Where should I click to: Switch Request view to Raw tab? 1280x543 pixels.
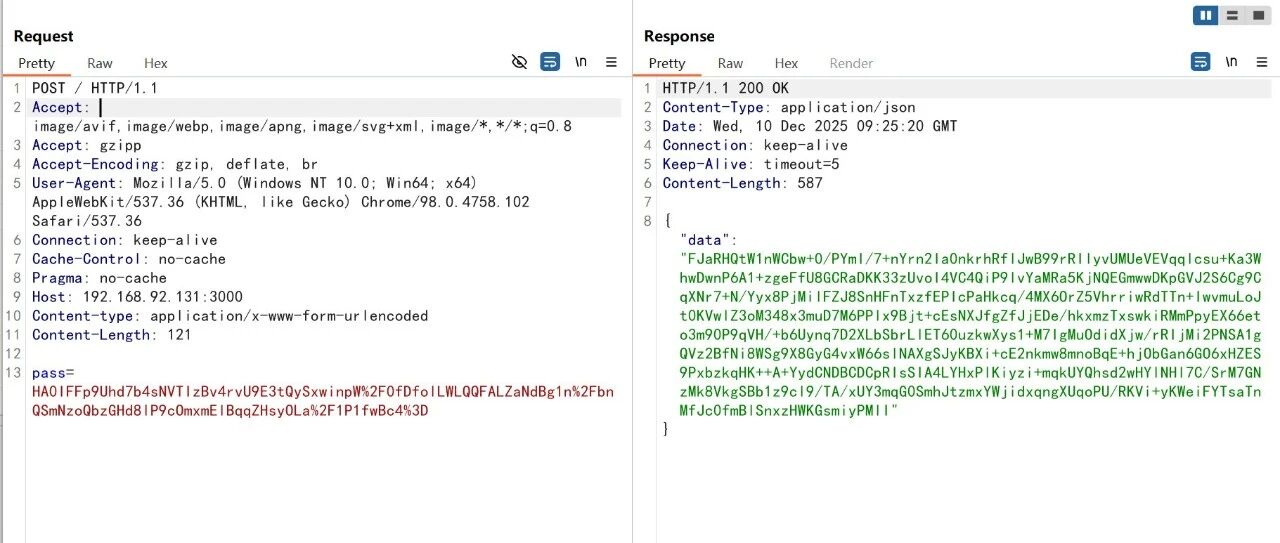coord(100,63)
